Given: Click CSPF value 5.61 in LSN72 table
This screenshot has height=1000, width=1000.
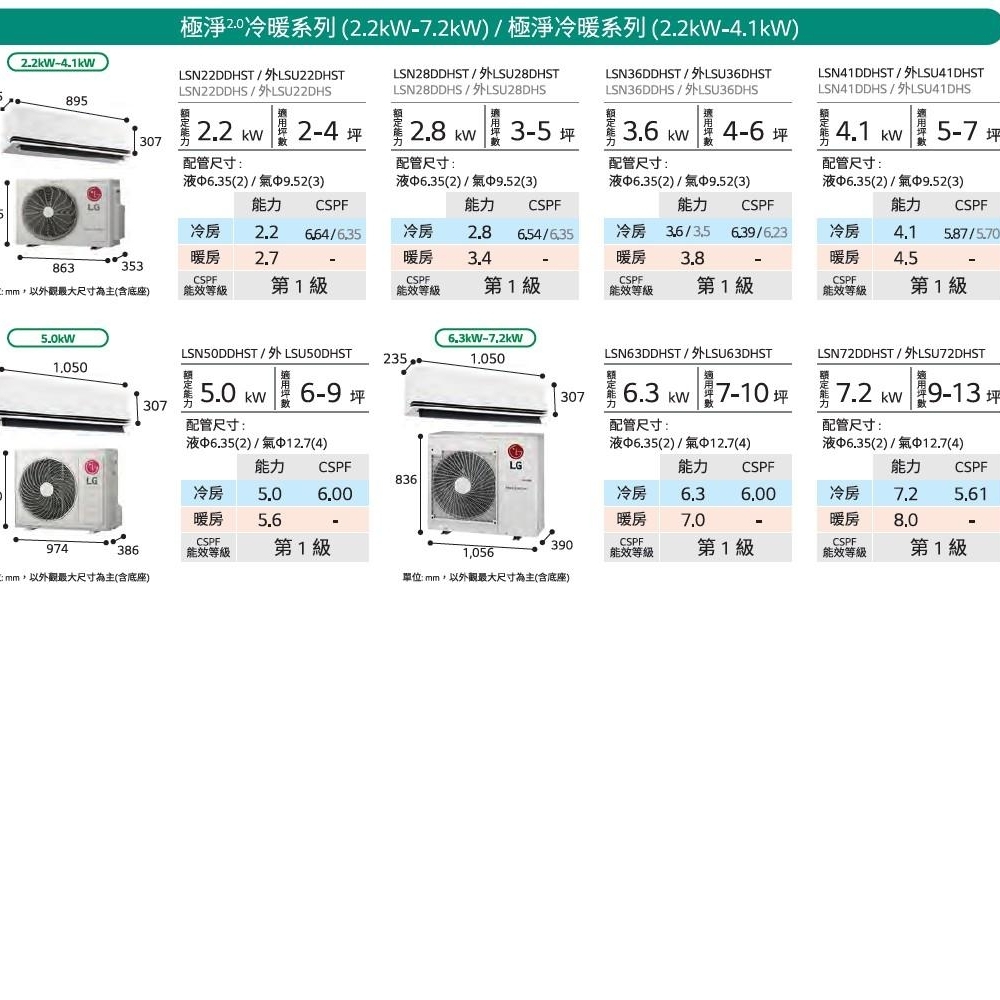Looking at the screenshot, I should click(971, 494).
